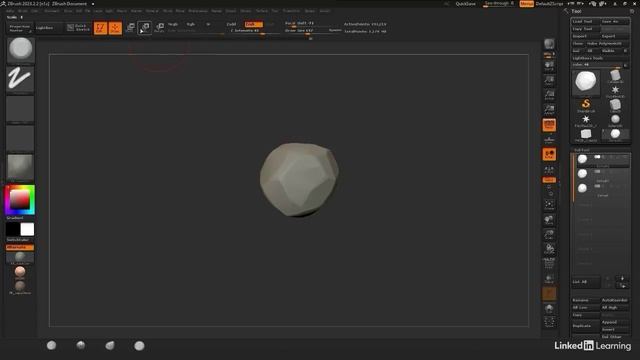Open the Material menu
Viewport: 640px width, 360px height.
tap(152, 11)
